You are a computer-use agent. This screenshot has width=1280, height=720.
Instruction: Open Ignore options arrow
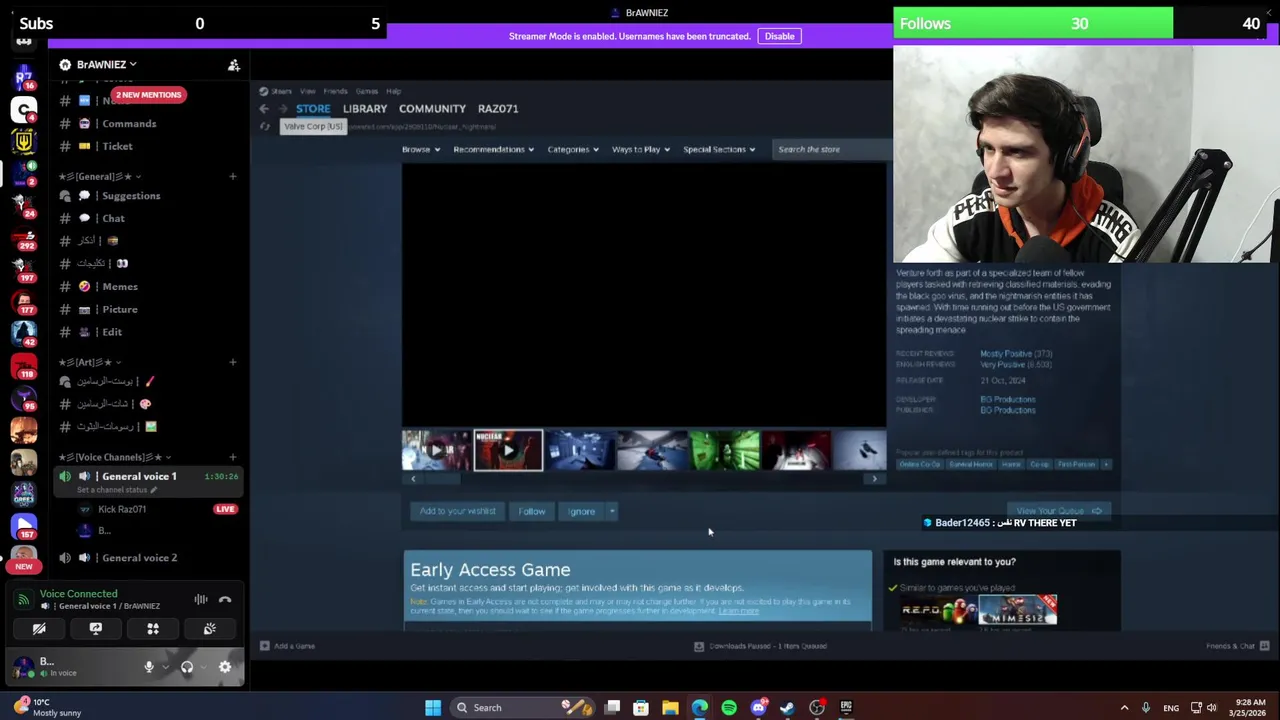pos(612,511)
